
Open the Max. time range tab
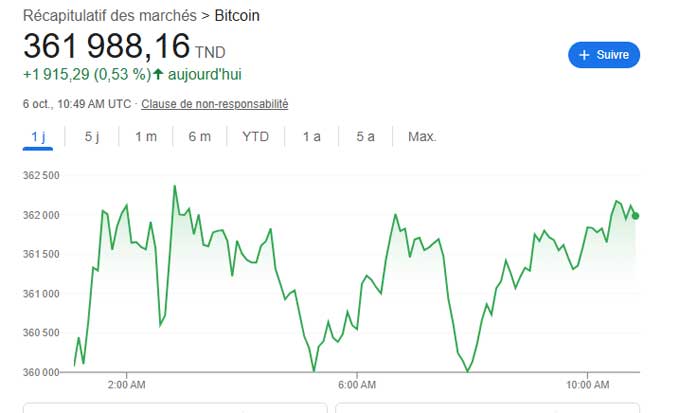coord(422,137)
